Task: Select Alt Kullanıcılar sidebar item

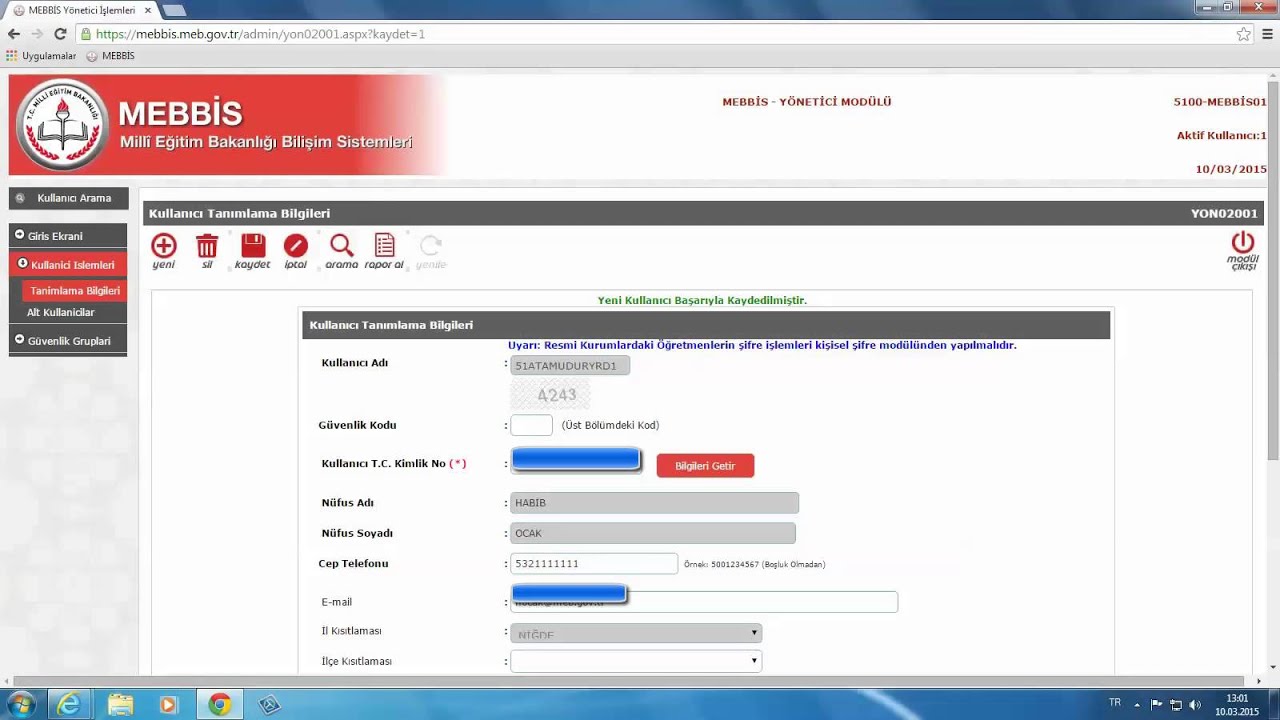Action: coord(61,313)
